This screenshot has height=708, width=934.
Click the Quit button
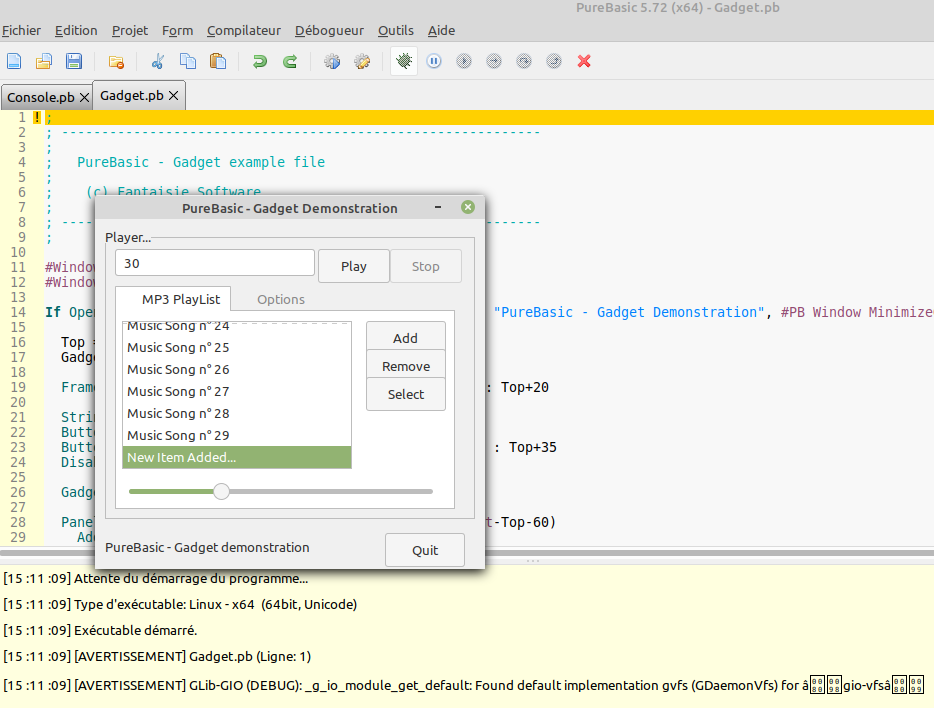[x=425, y=550]
